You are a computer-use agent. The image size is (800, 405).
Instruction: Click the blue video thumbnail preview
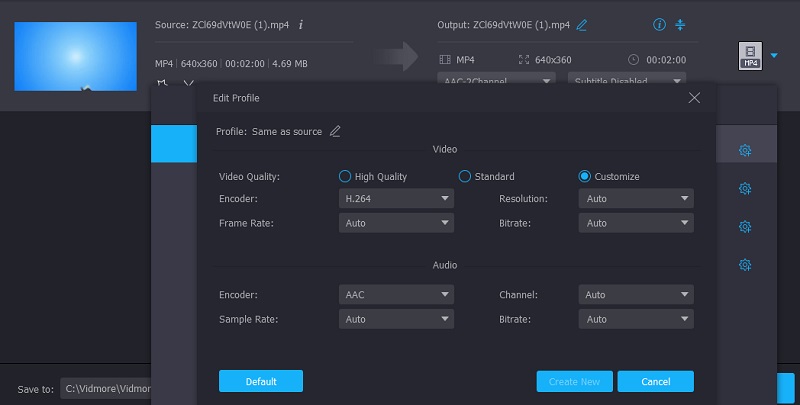75,56
